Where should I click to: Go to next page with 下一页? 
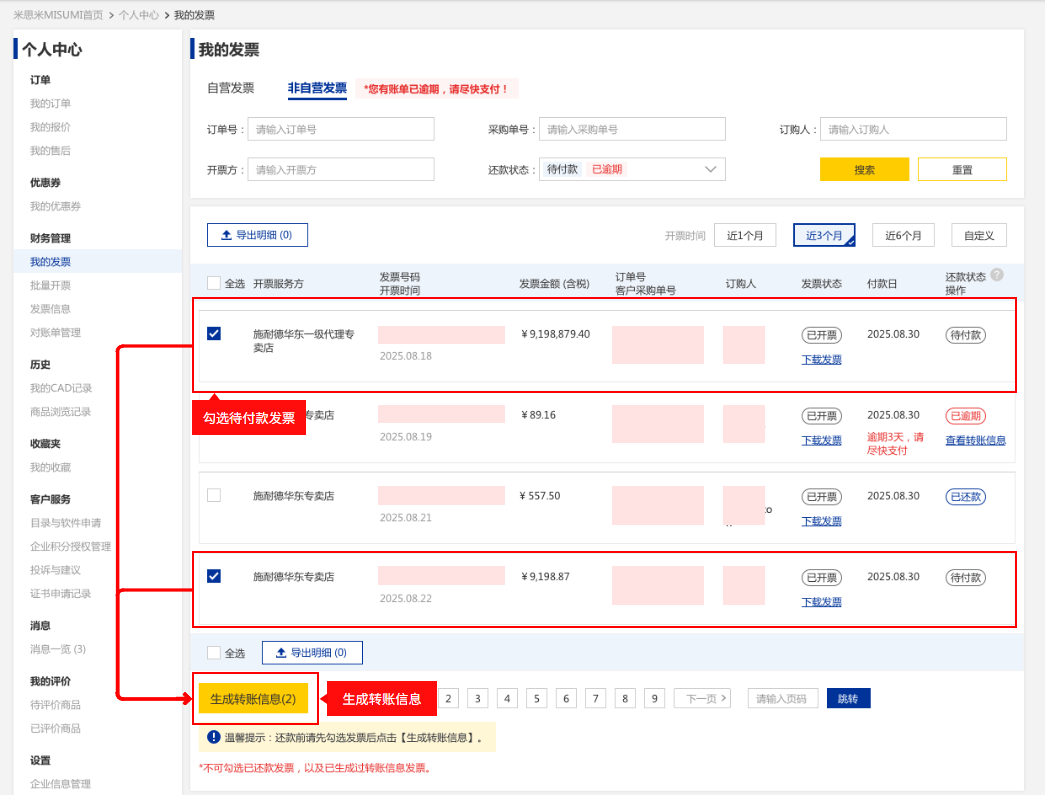pos(701,698)
